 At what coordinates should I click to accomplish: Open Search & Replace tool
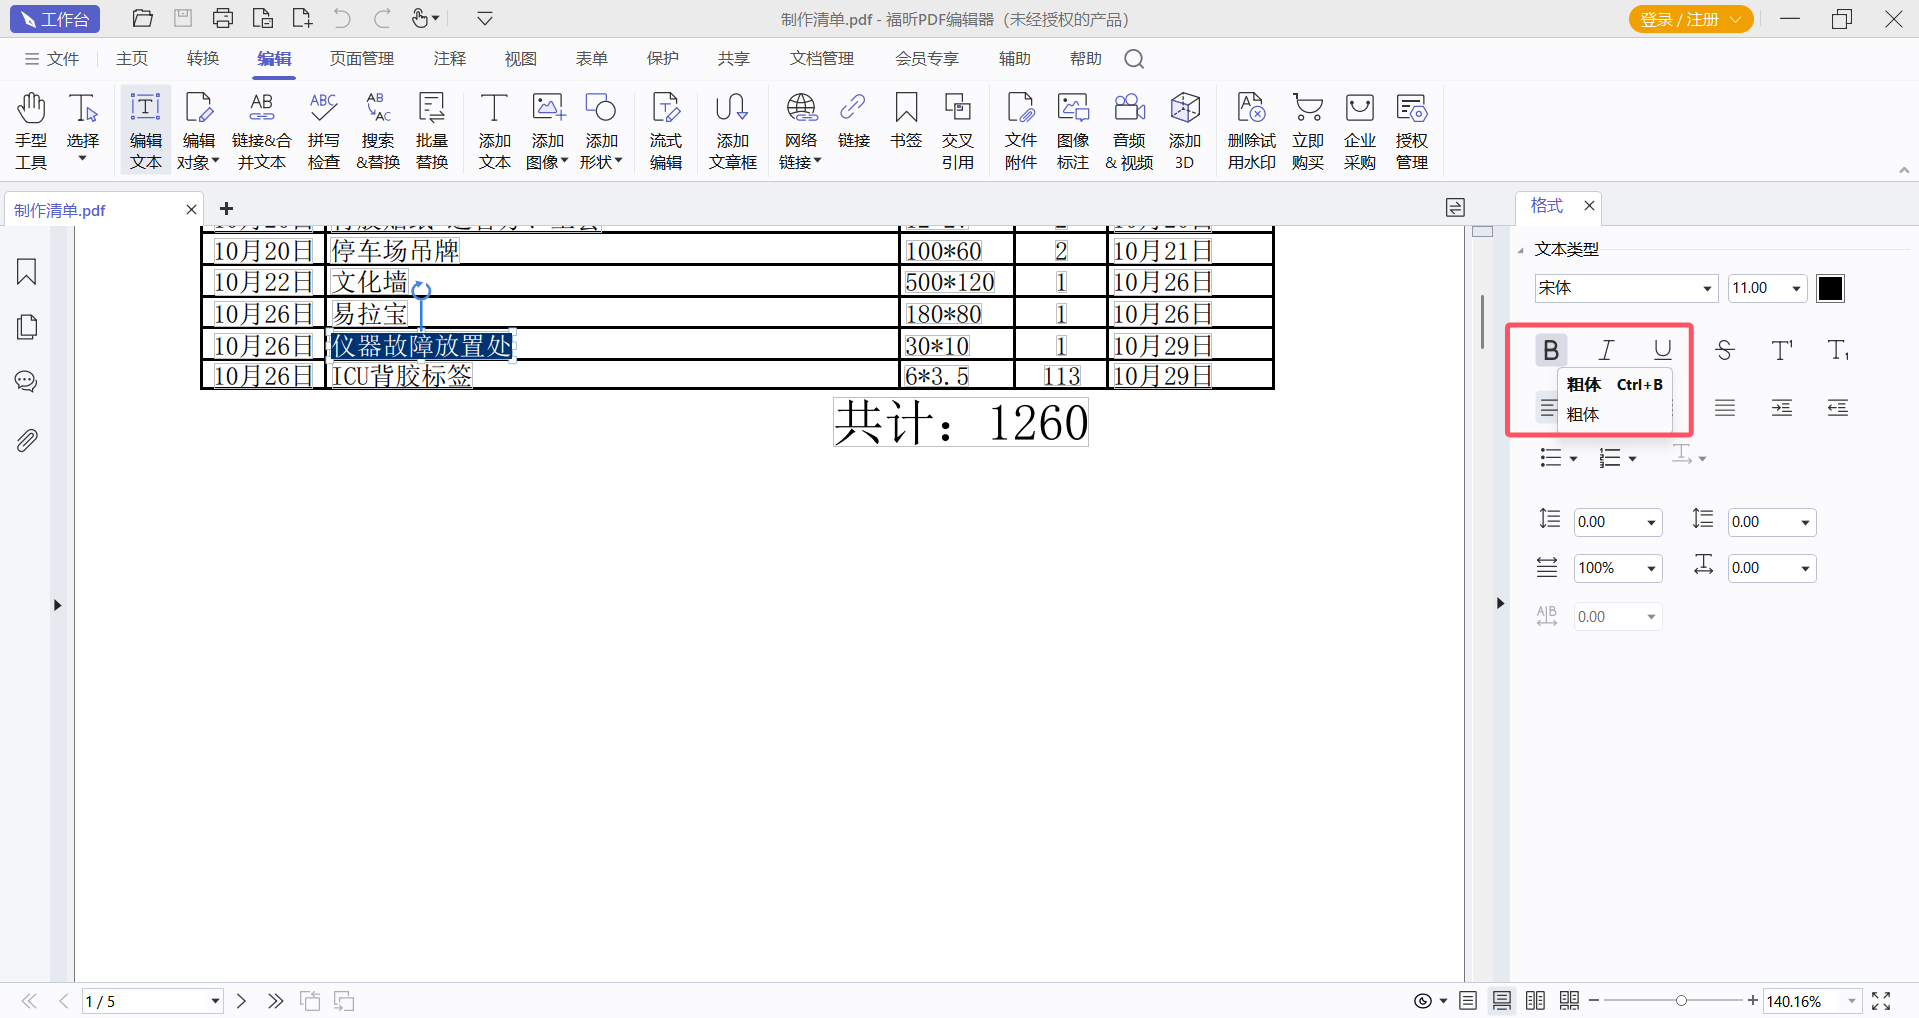pyautogui.click(x=378, y=130)
